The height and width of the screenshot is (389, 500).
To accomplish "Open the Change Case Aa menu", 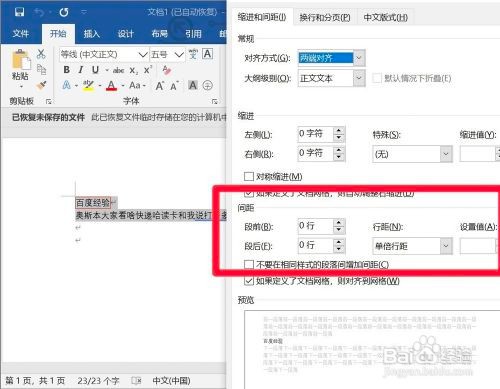I will tap(137, 85).
